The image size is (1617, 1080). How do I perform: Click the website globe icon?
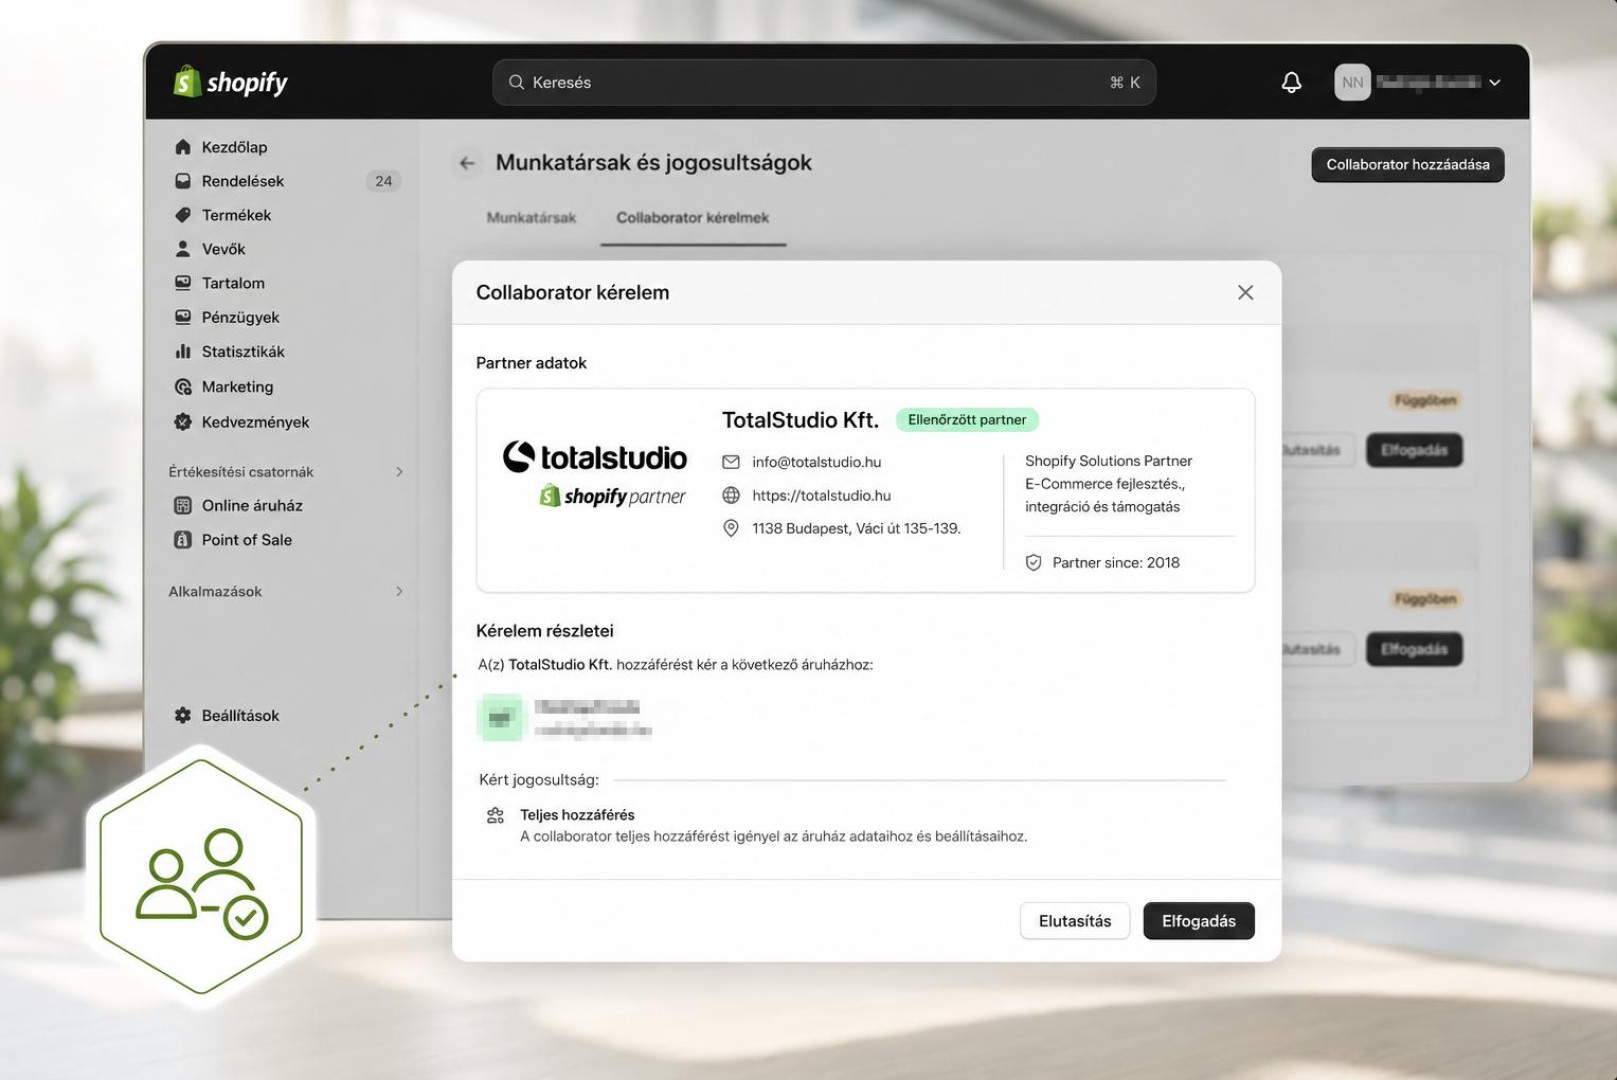click(731, 495)
